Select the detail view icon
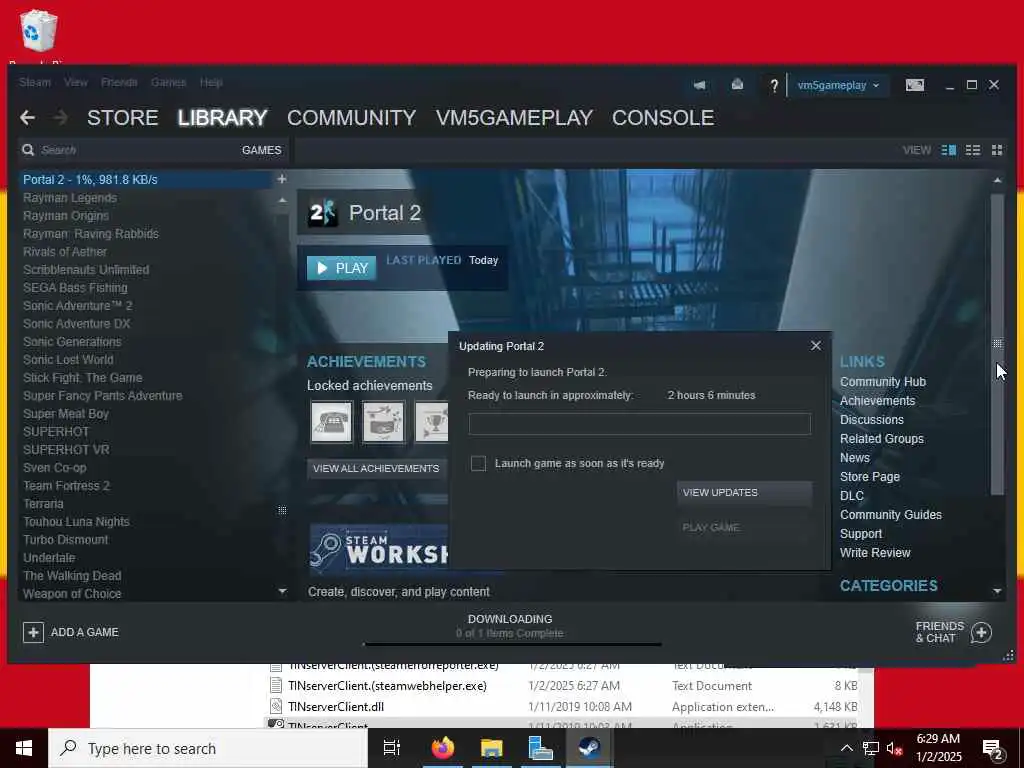This screenshot has height=768, width=1024. [949, 150]
